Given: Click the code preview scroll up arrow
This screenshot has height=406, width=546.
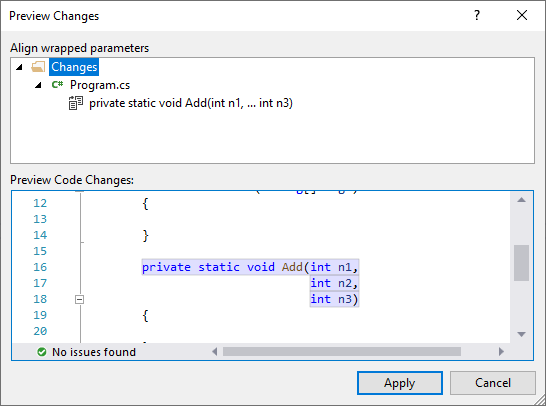Looking at the screenshot, I should click(521, 200).
